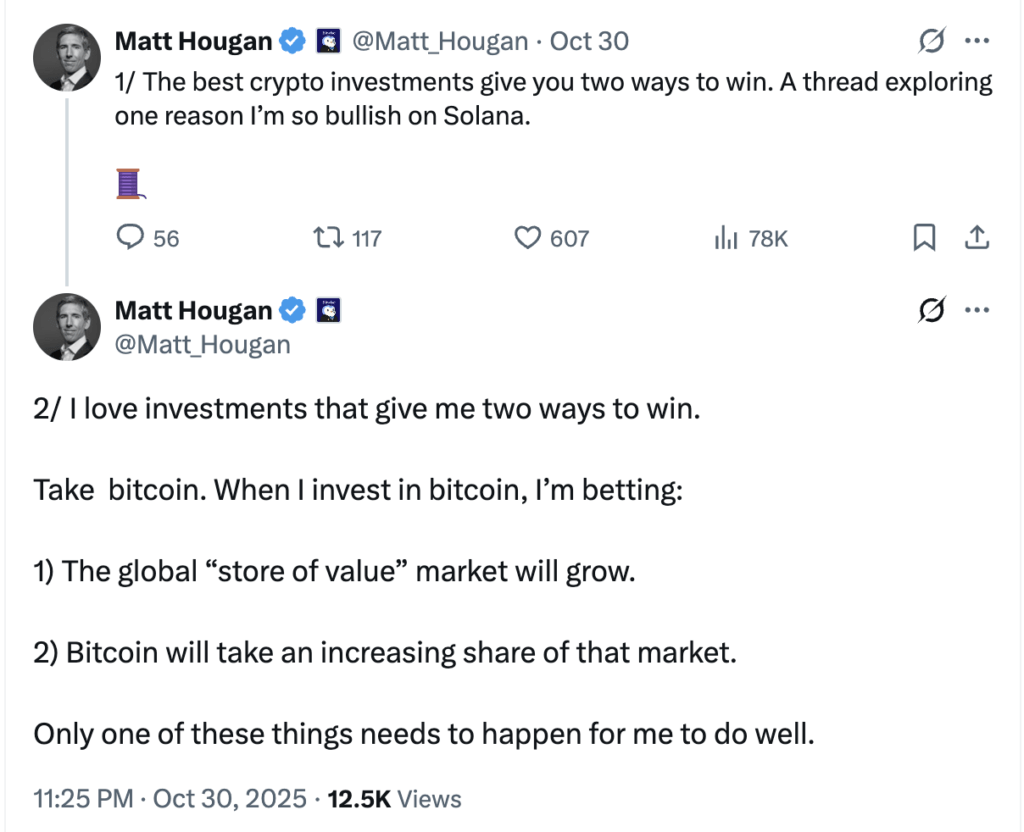Viewport: 1024px width, 832px height.
Task: Open Matt Hougan's profile from the top tweet
Action: [x=193, y=41]
